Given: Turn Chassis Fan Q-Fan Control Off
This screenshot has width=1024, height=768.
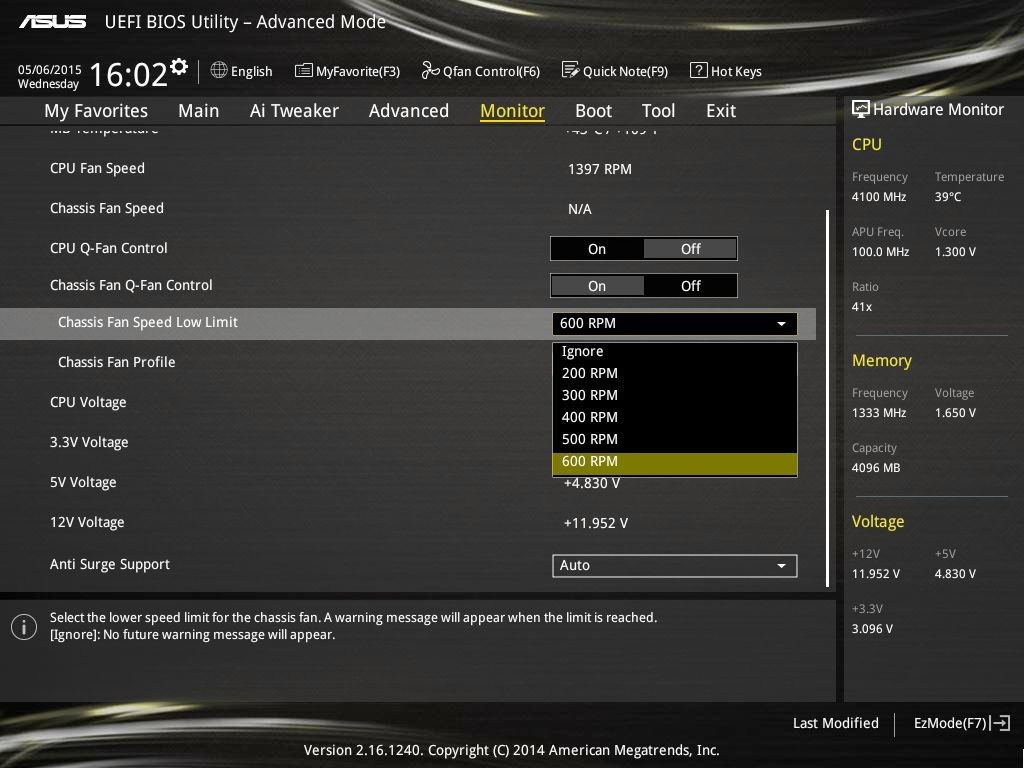Looking at the screenshot, I should pos(690,286).
